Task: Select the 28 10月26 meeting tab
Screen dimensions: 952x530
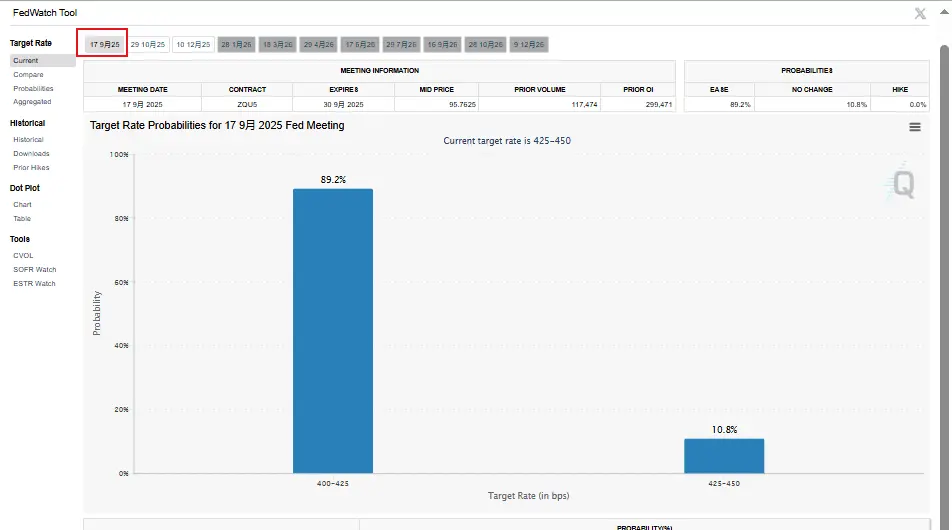Action: [x=486, y=44]
